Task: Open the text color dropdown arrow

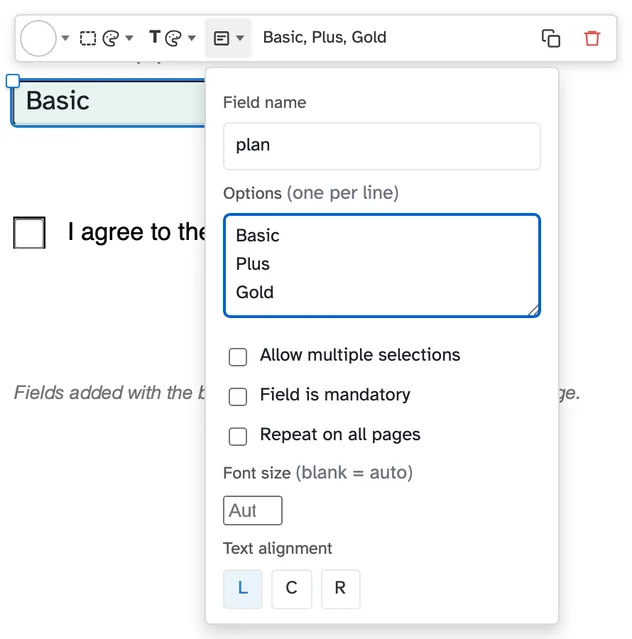Action: point(192,38)
